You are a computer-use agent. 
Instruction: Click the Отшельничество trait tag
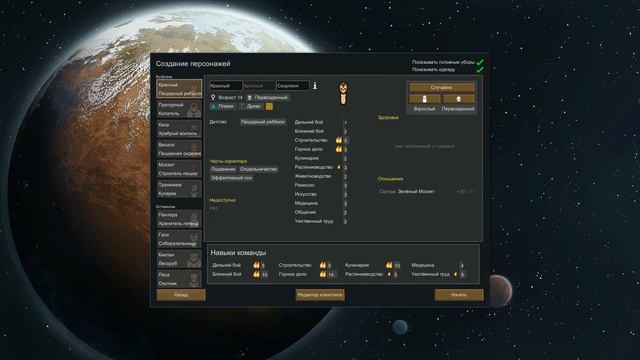(x=259, y=169)
